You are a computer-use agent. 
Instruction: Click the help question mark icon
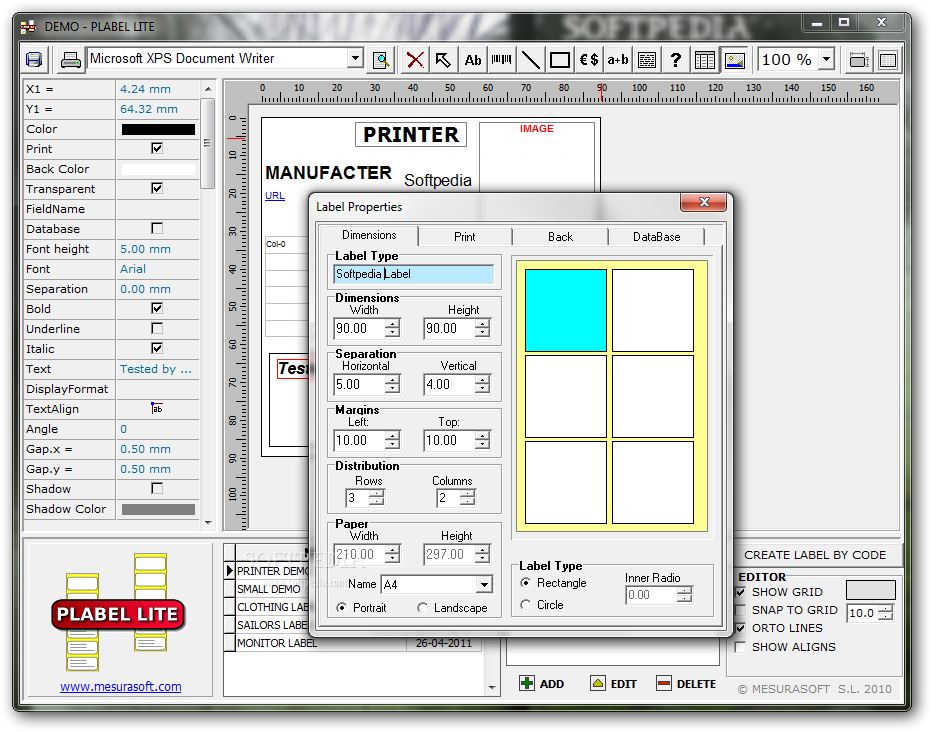click(675, 60)
